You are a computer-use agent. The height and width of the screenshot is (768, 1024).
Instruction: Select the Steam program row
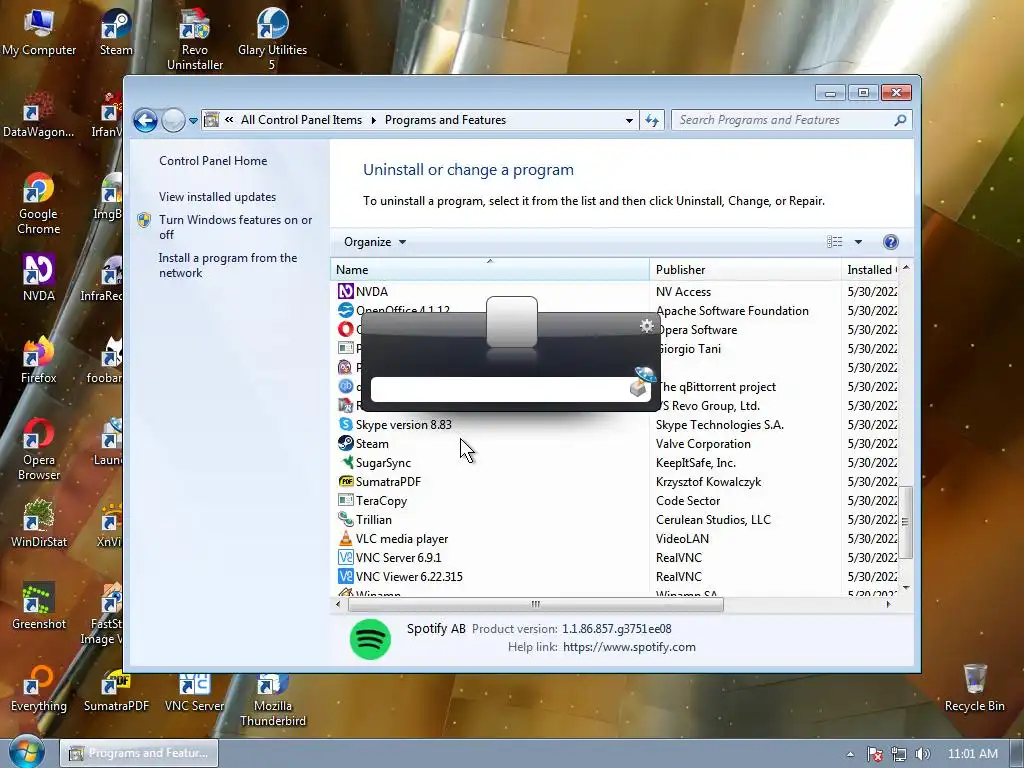pyautogui.click(x=614, y=444)
